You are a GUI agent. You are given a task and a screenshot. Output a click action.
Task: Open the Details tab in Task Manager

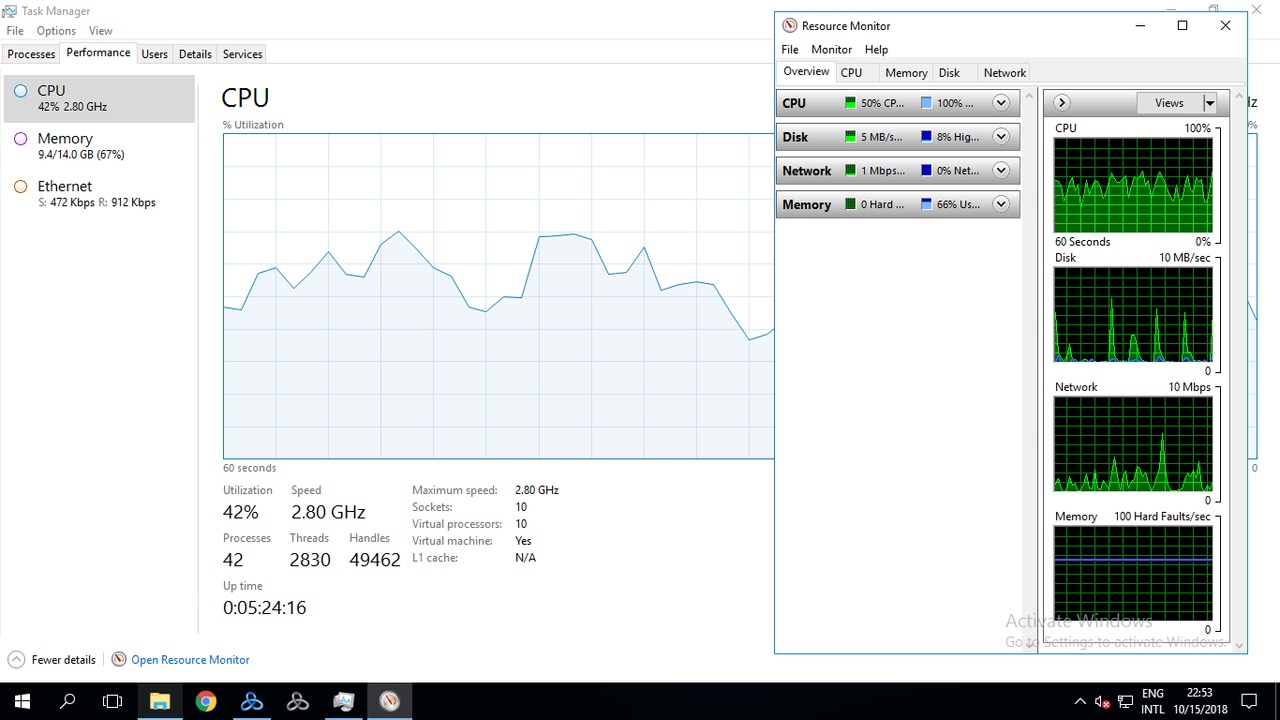click(195, 54)
